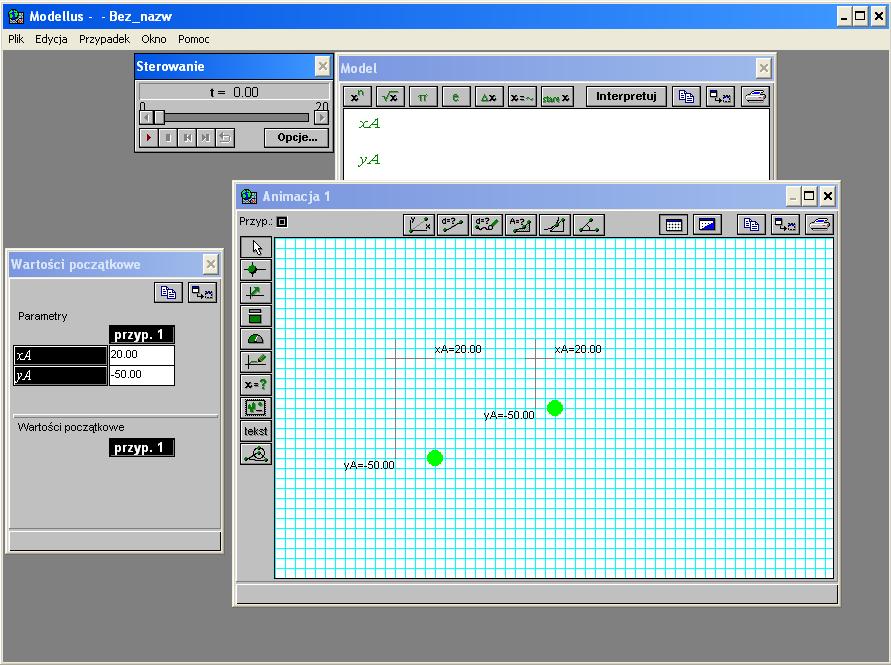The image size is (891, 665).
Task: Click the xA value field 20.00
Action: coord(141,355)
